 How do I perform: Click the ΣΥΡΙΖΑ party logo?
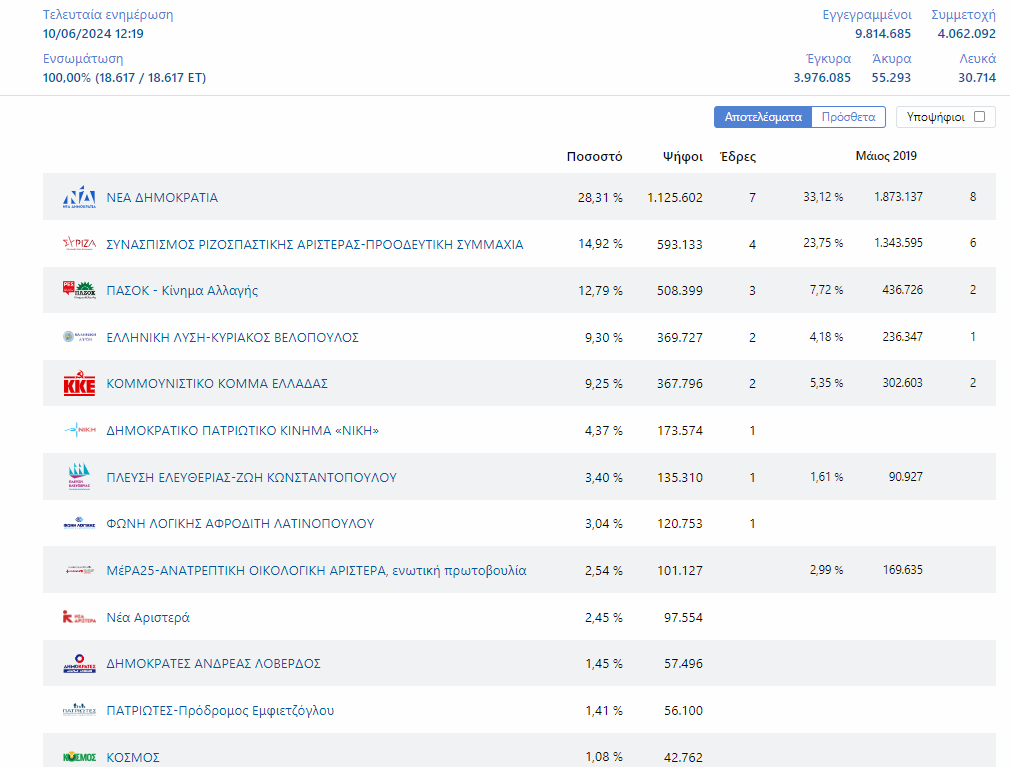point(79,244)
